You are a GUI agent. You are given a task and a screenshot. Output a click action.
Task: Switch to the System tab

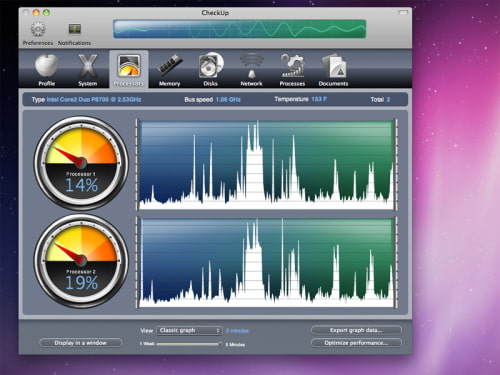[x=88, y=69]
